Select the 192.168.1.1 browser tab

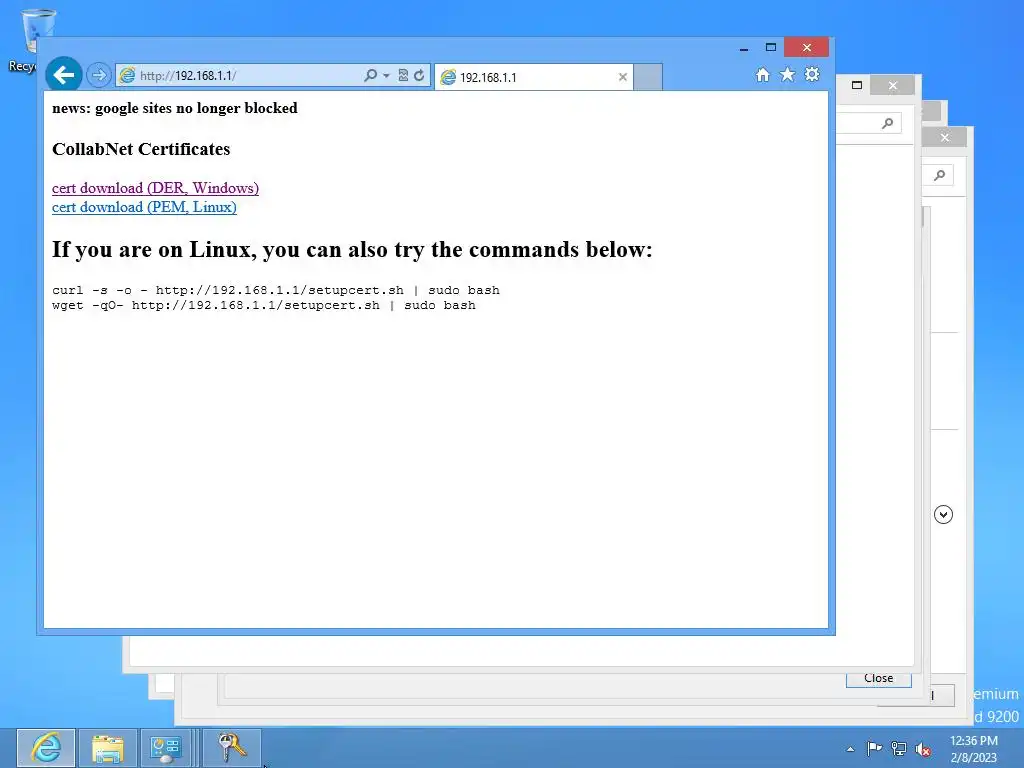click(534, 77)
